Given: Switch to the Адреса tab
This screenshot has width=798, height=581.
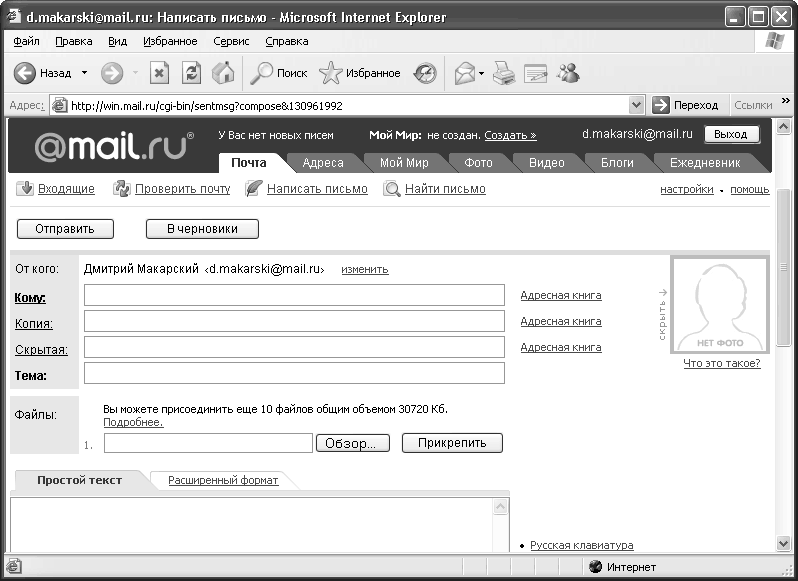Looking at the screenshot, I should coord(323,163).
